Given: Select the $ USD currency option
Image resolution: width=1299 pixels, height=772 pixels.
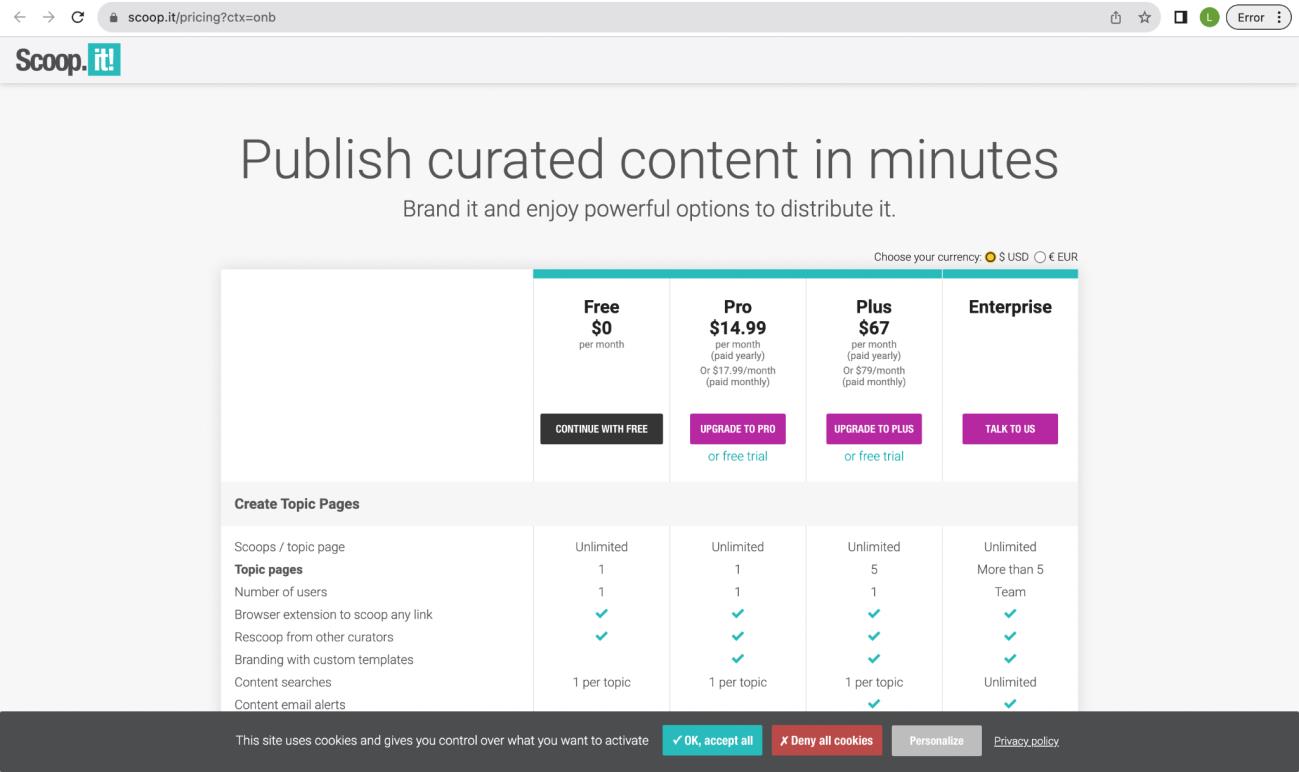Looking at the screenshot, I should (991, 257).
